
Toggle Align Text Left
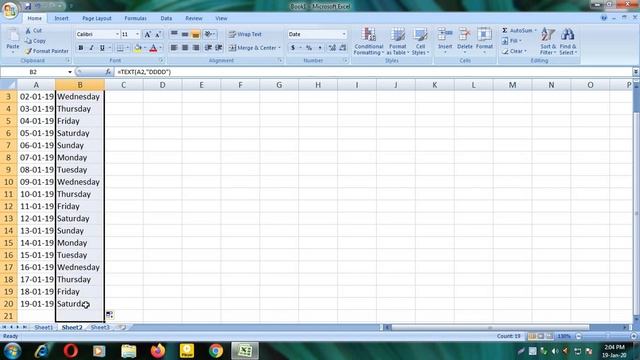click(x=174, y=48)
